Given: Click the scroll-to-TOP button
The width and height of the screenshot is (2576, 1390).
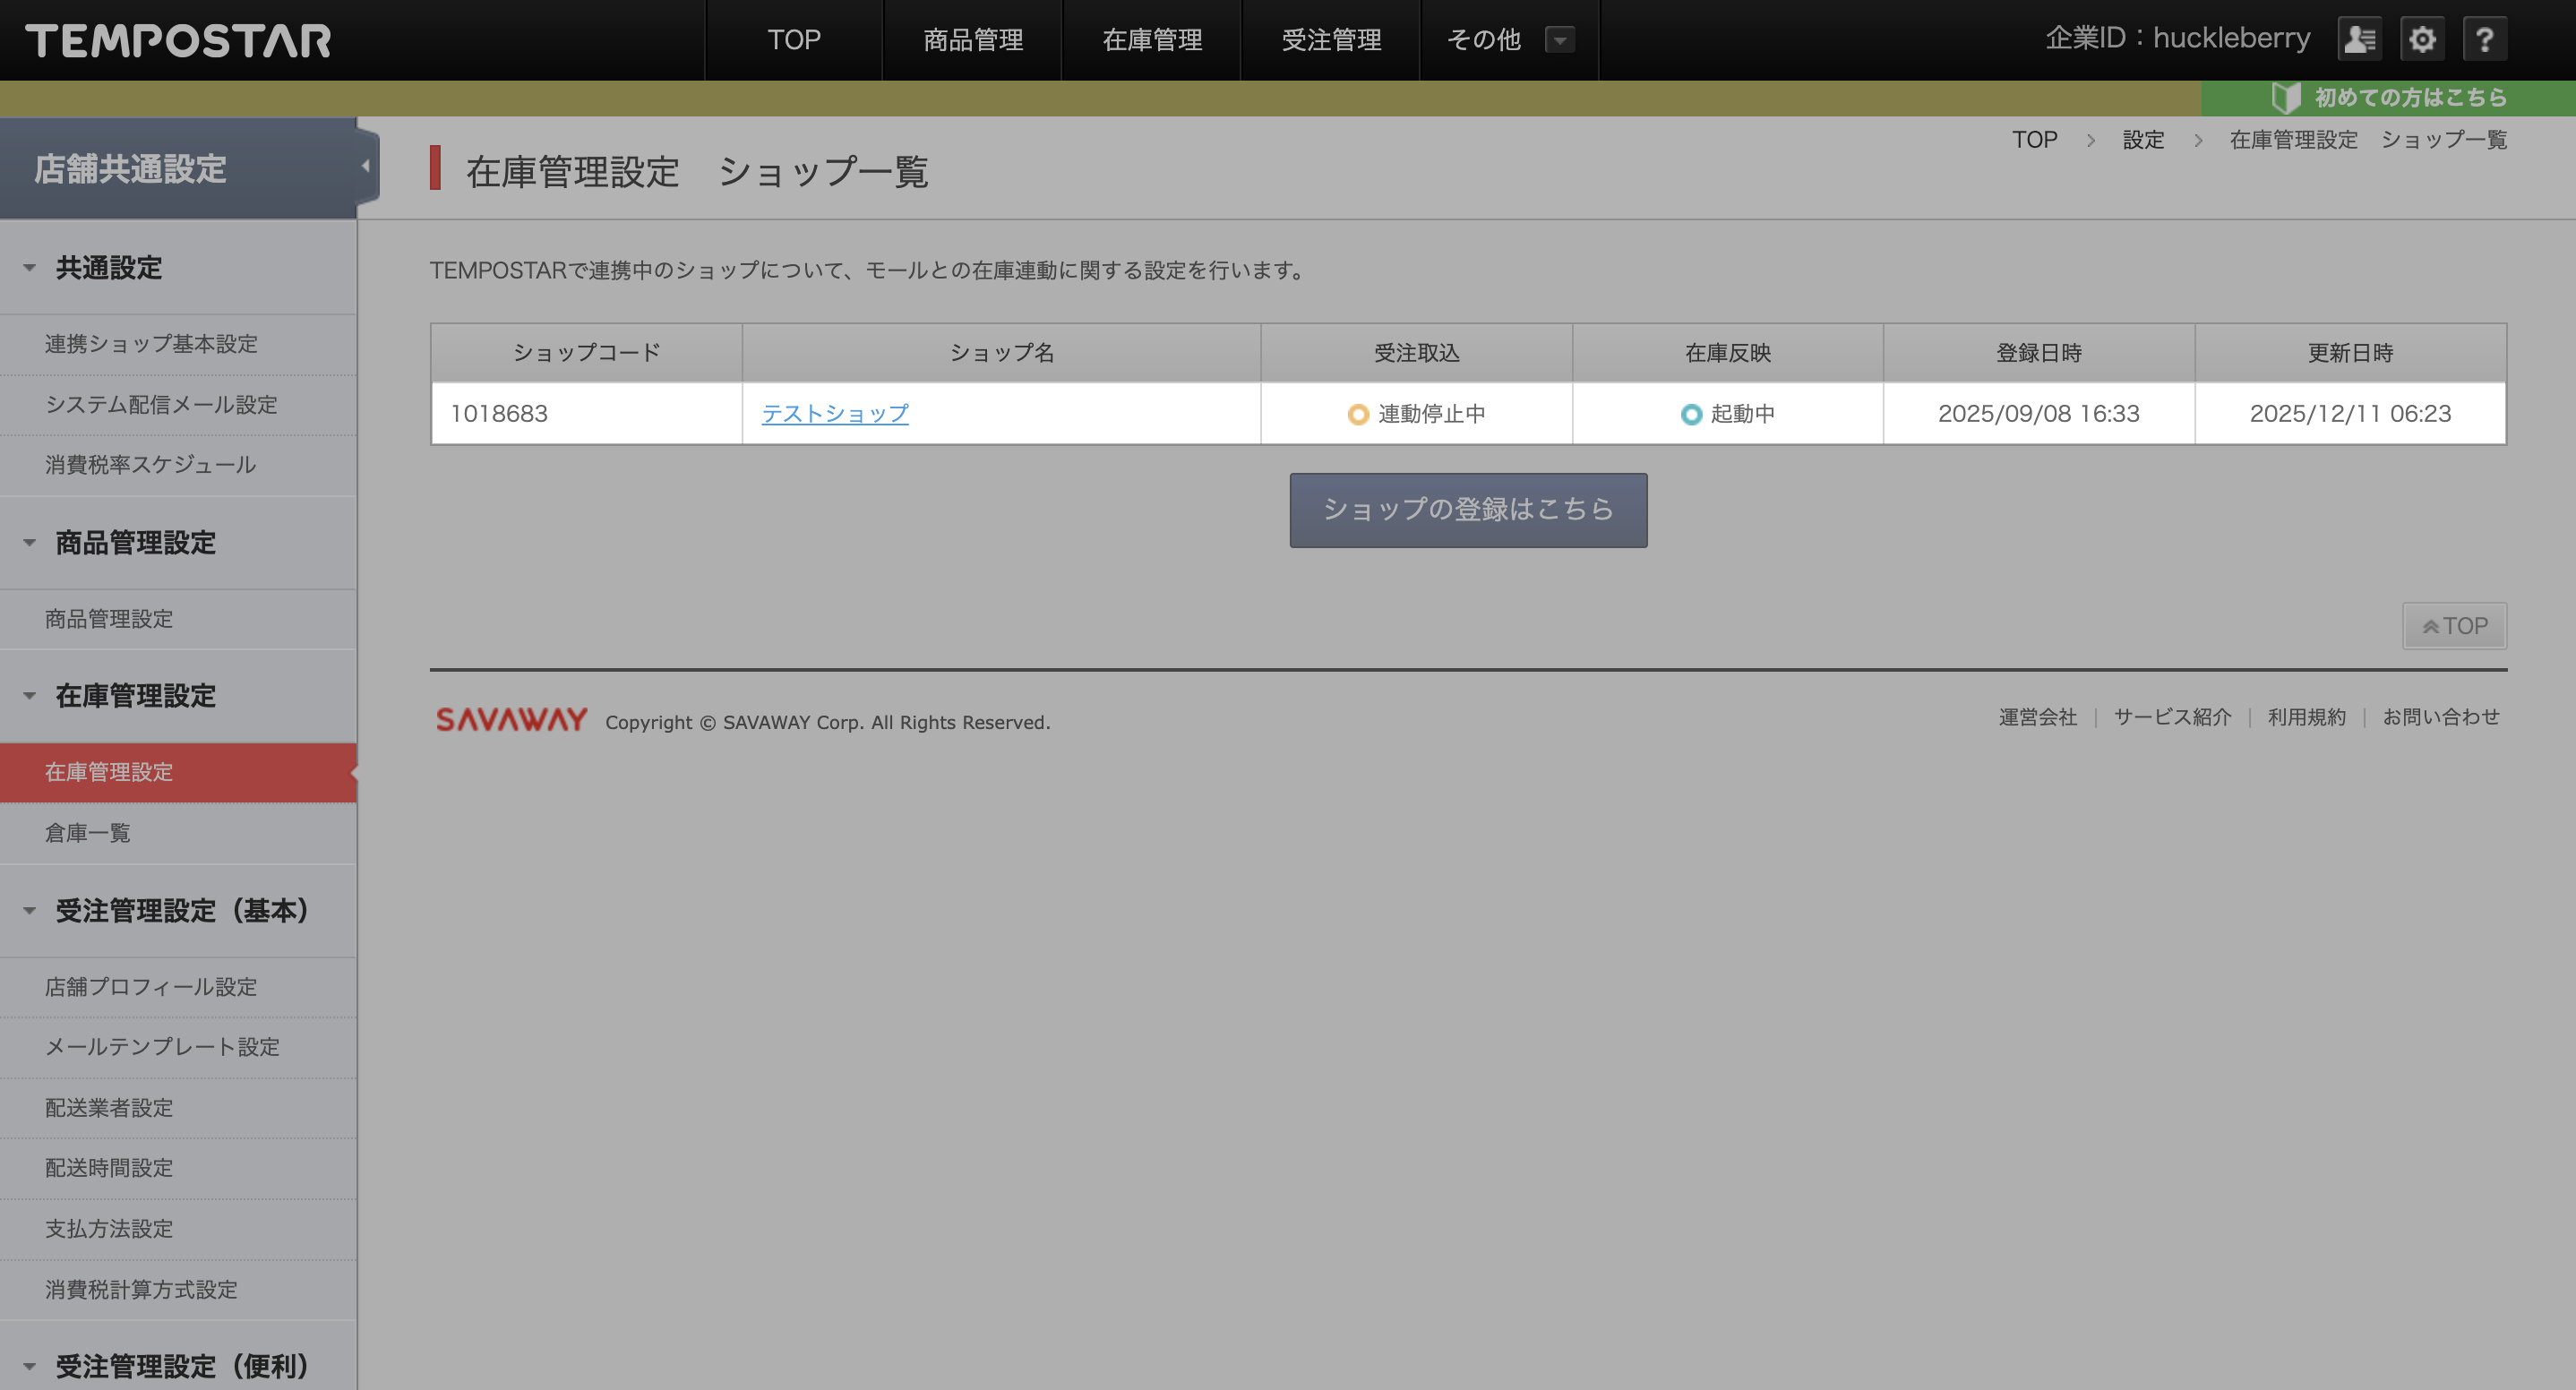Looking at the screenshot, I should (x=2454, y=626).
